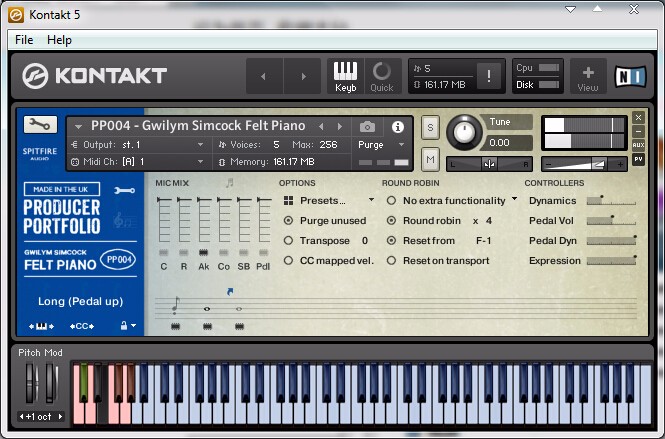Minimize the instrument header view
Viewport: 665px width, 439px height.
coord(638,131)
